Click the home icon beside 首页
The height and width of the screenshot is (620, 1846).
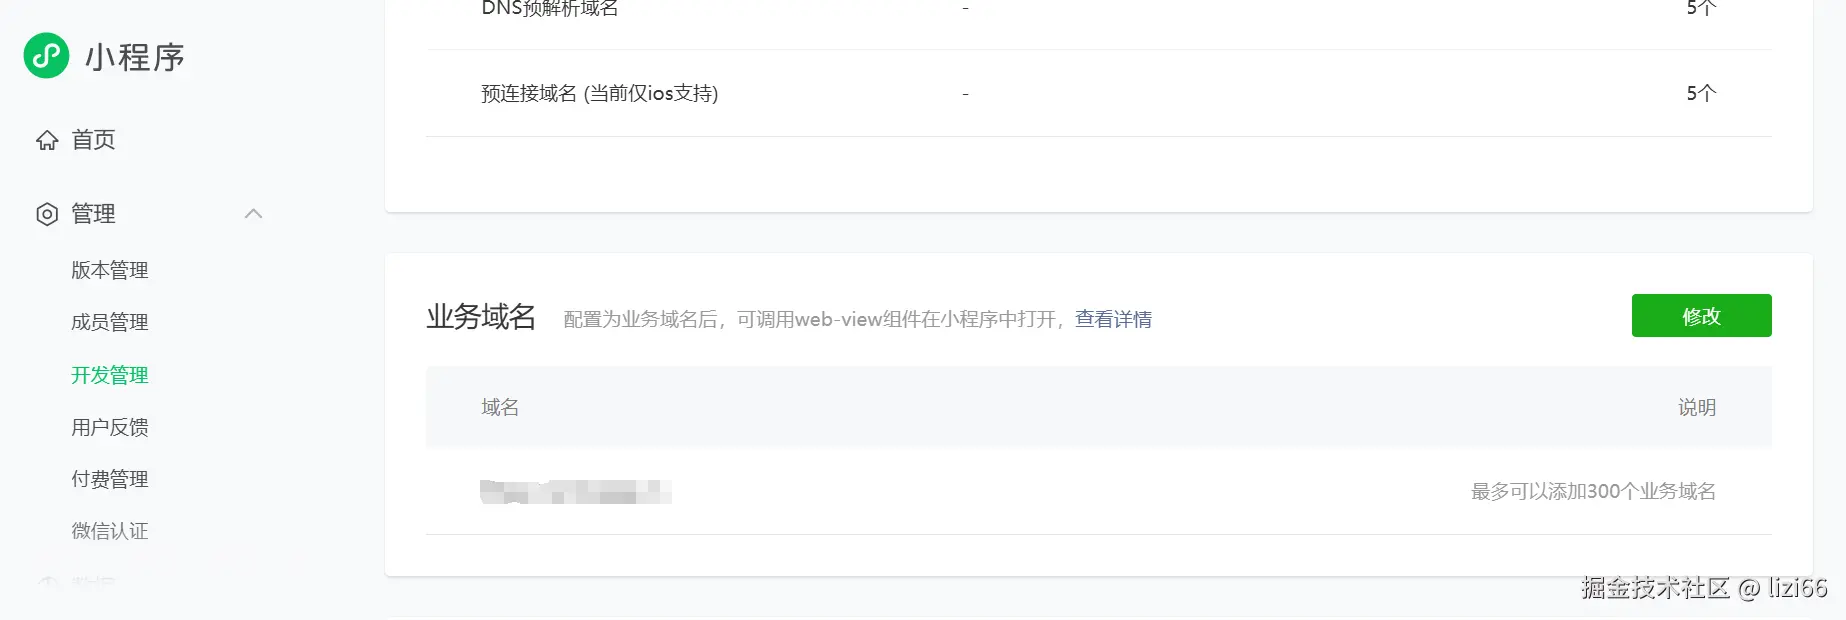pyautogui.click(x=47, y=140)
